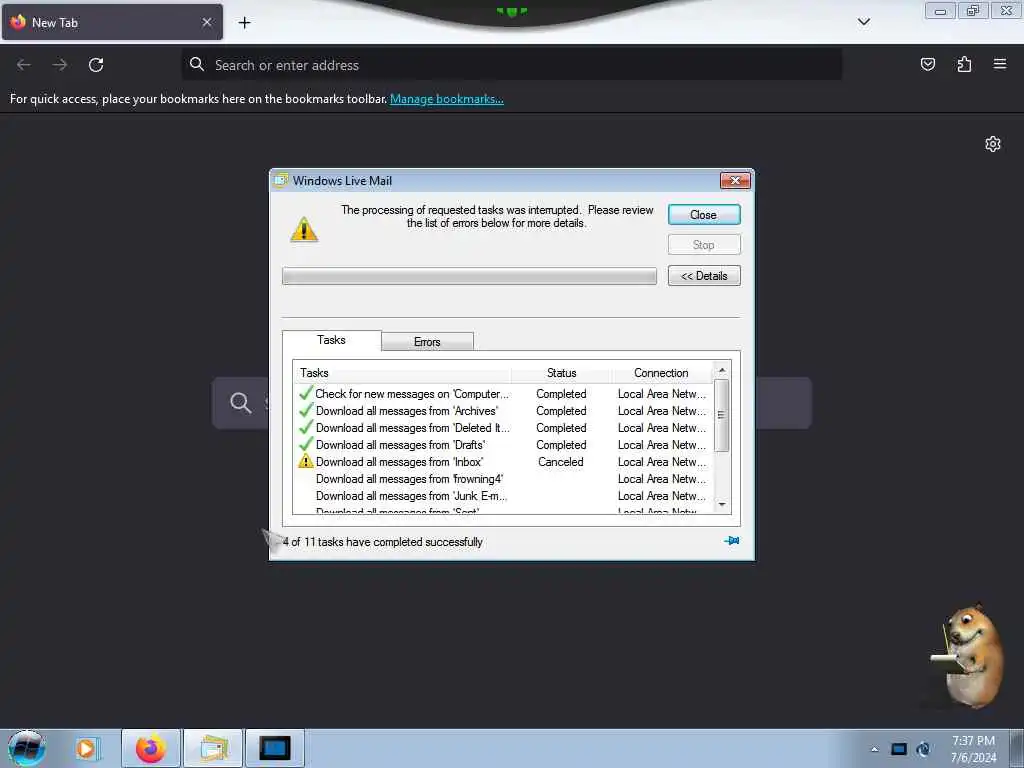Select 'Download all messages from Archives' row
The width and height of the screenshot is (1024, 768).
point(503,411)
